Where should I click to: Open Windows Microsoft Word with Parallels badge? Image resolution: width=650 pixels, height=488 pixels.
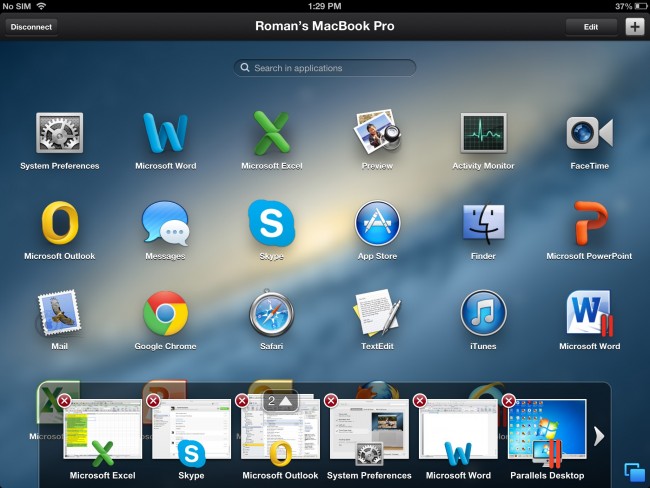pyautogui.click(x=589, y=313)
